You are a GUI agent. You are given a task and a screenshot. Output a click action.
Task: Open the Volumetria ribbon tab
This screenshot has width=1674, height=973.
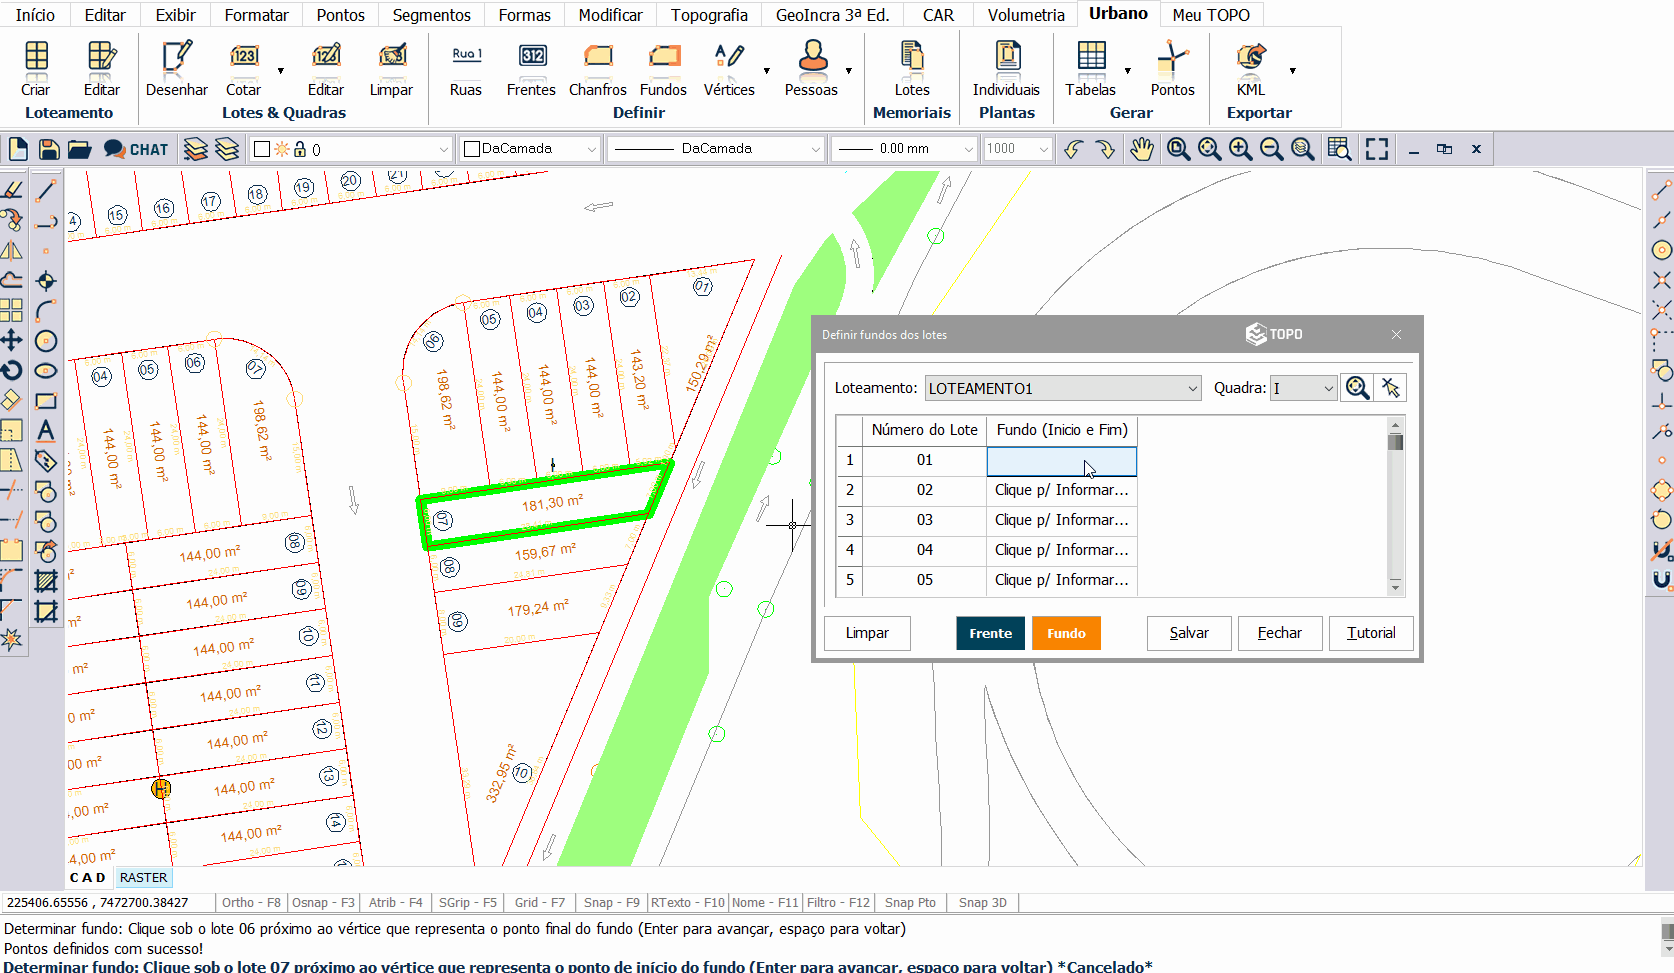[1026, 15]
